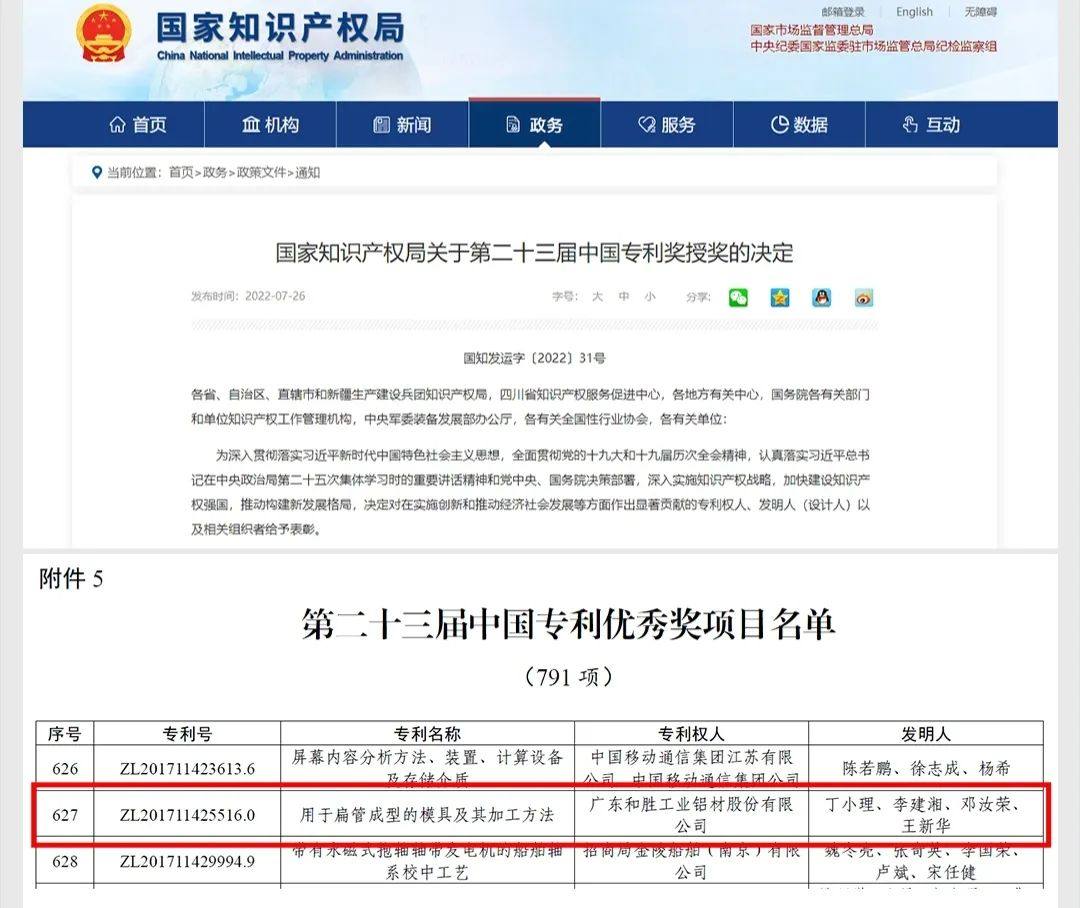Click serial number 628 cell
Viewport: 1080px width, 908px height.
65,861
